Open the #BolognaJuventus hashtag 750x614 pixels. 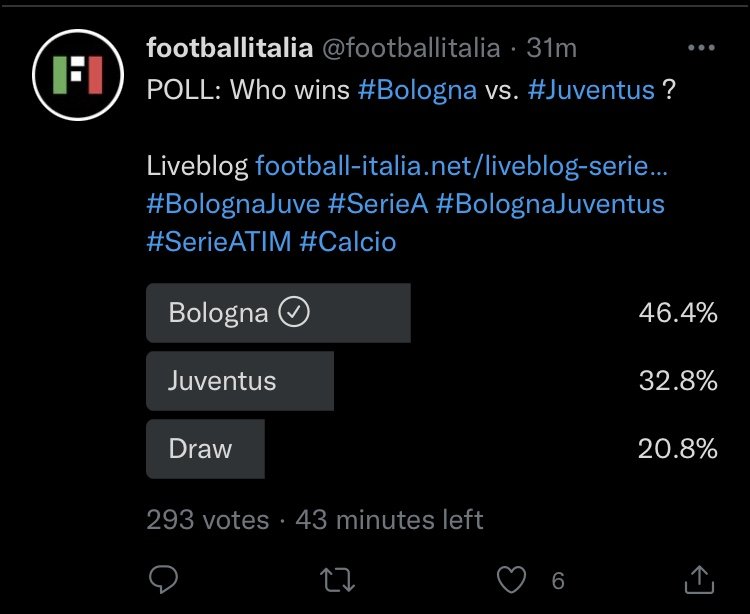pos(550,204)
